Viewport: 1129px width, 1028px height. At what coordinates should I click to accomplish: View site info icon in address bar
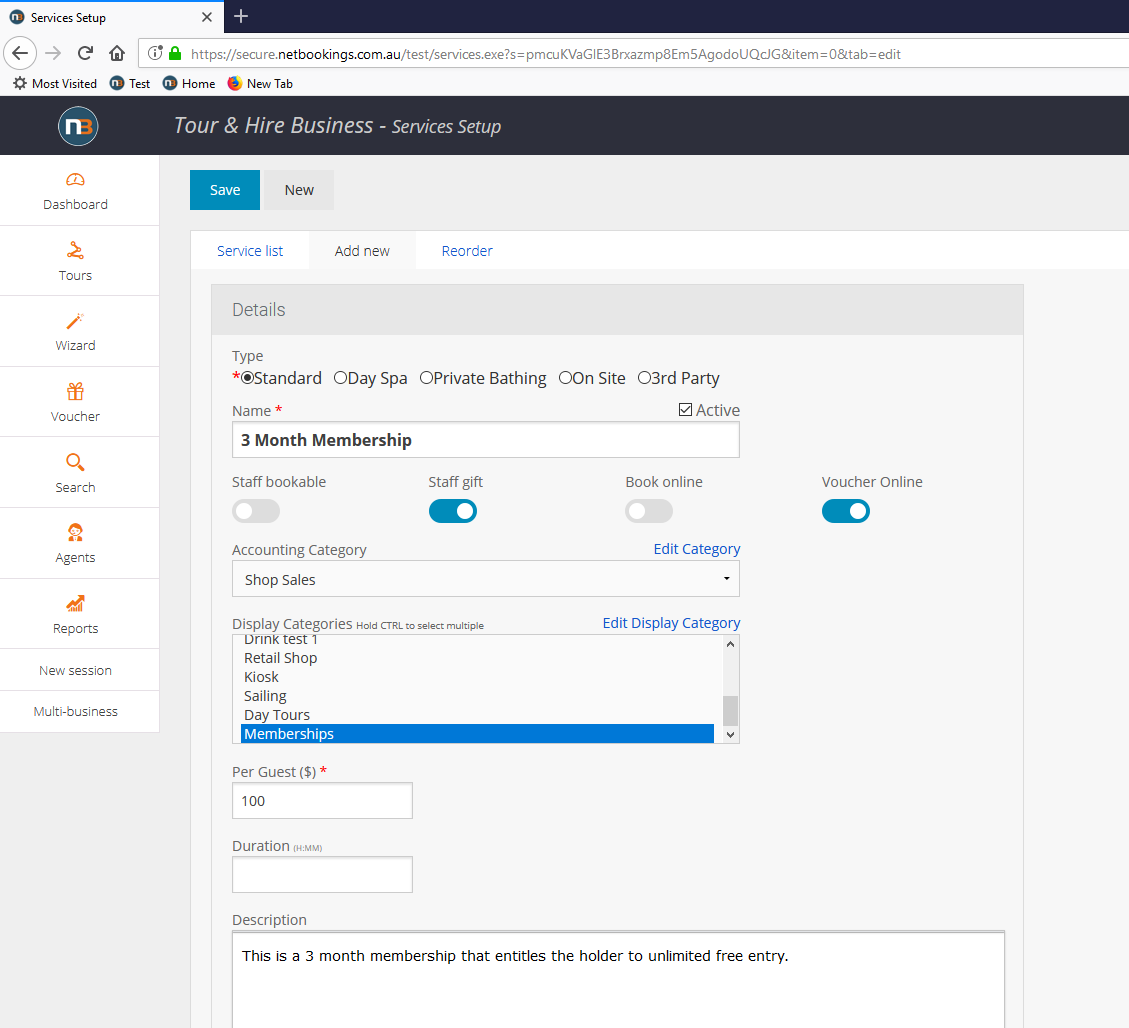point(155,53)
